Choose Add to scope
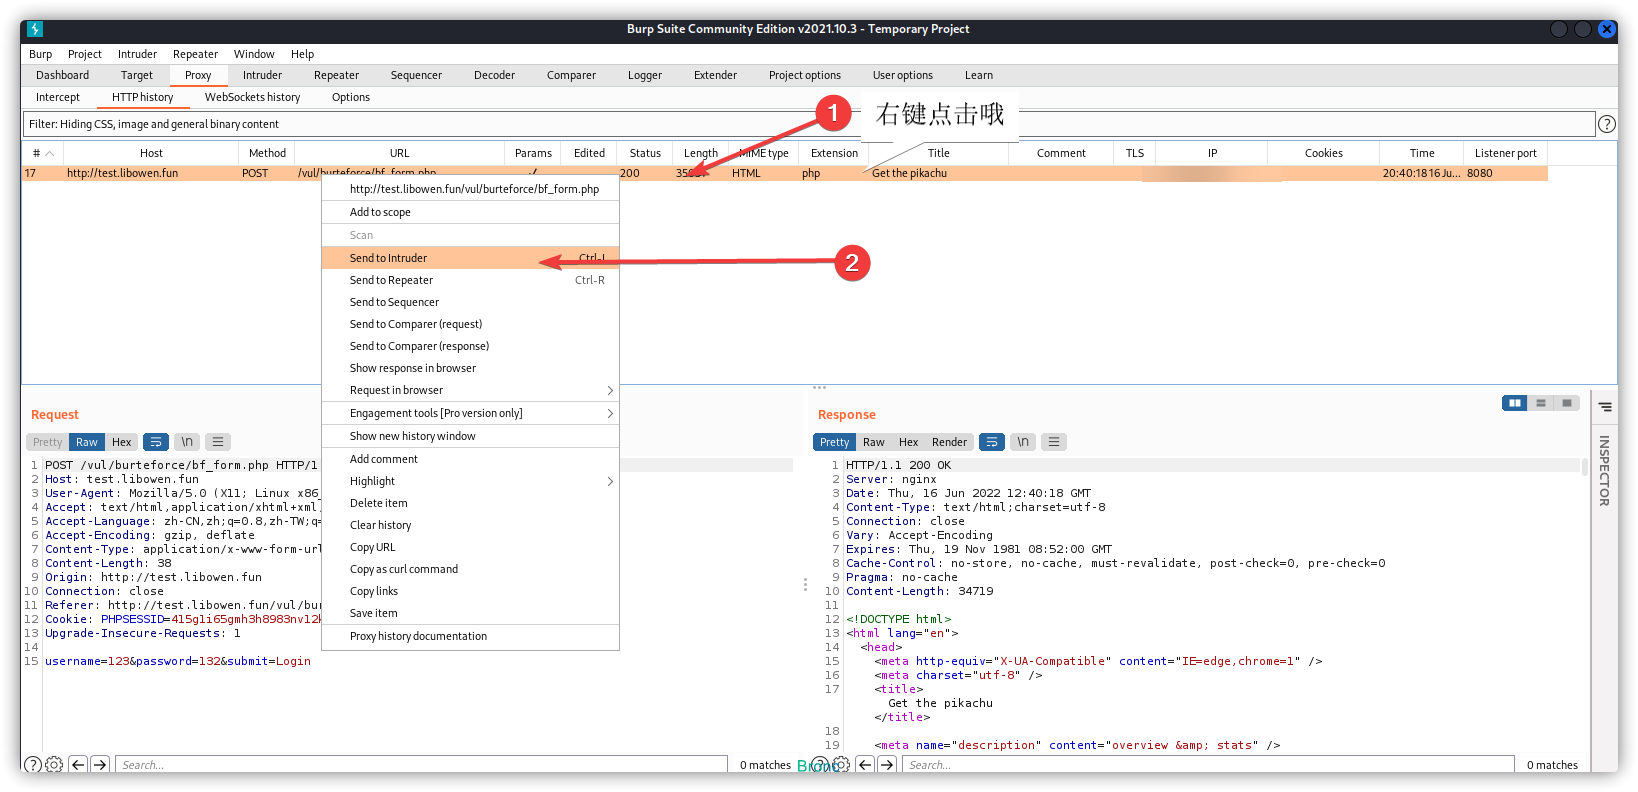The height and width of the screenshot is (792, 1638). pos(470,212)
